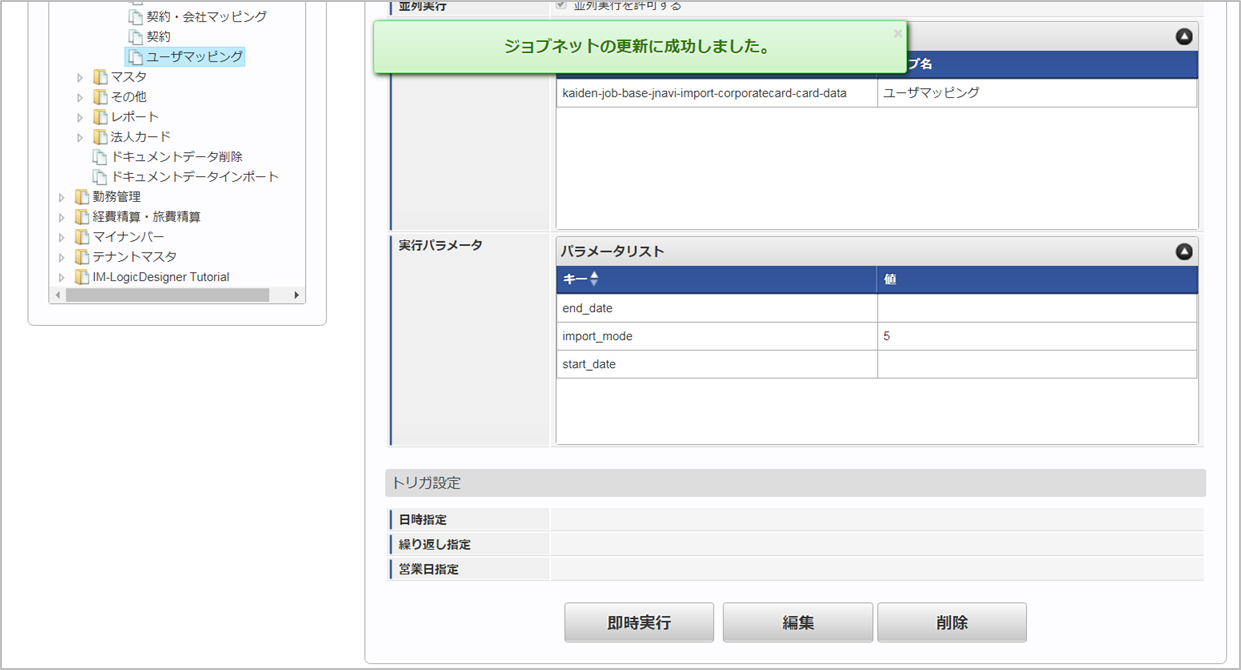Expand the レポート folder
This screenshot has width=1241, height=670.
(81, 117)
